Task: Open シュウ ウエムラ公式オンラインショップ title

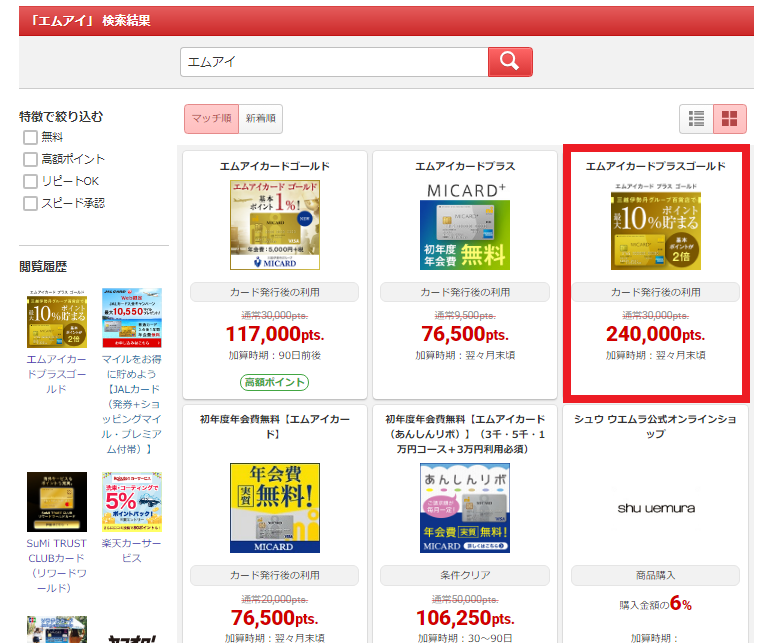Action: click(x=656, y=427)
